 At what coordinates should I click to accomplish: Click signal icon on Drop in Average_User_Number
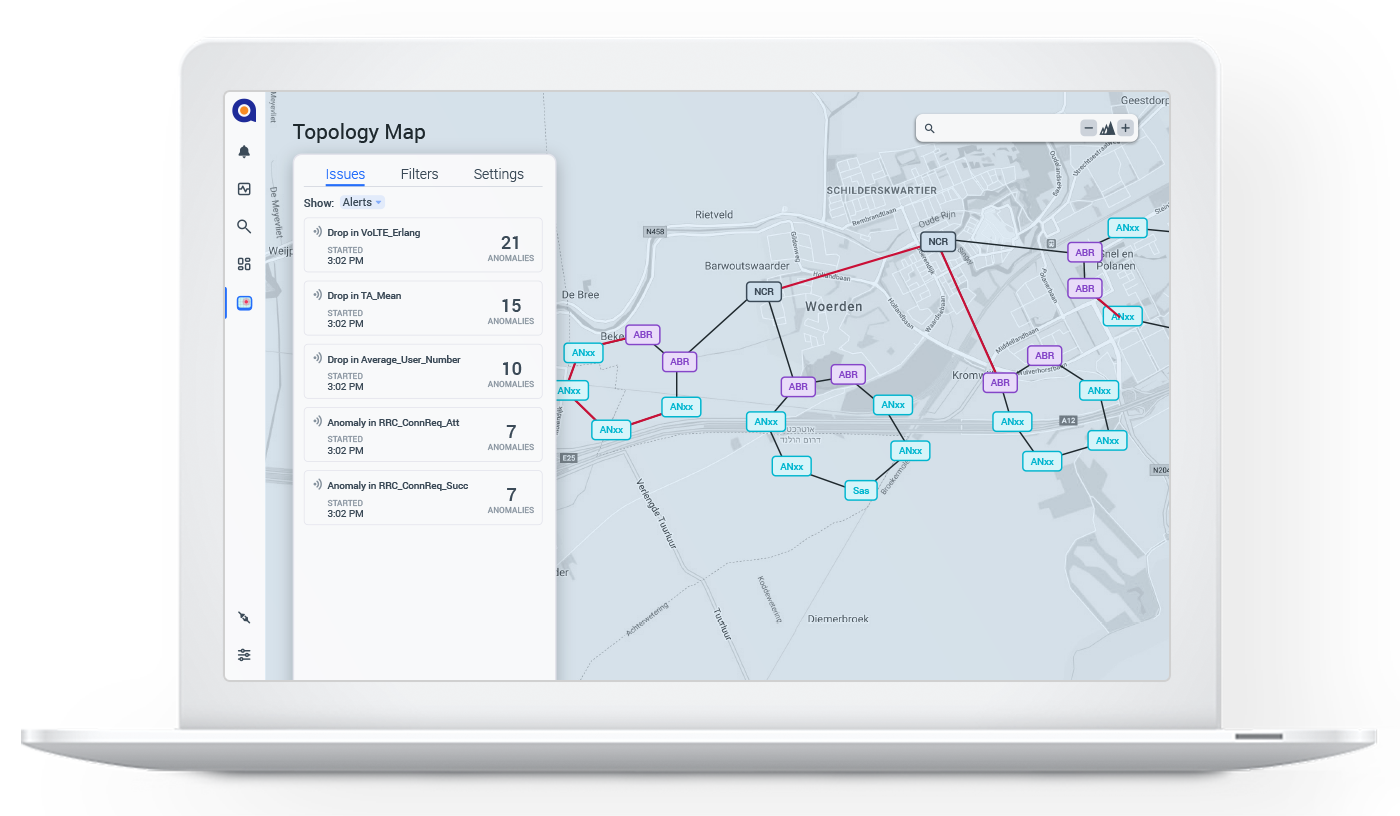click(317, 359)
